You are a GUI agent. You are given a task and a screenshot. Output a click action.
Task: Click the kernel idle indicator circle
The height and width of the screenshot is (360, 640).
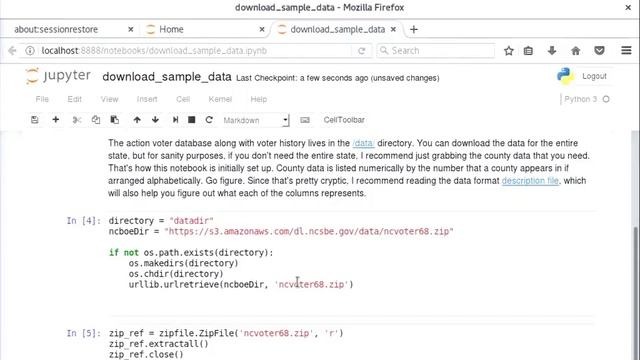[606, 99]
